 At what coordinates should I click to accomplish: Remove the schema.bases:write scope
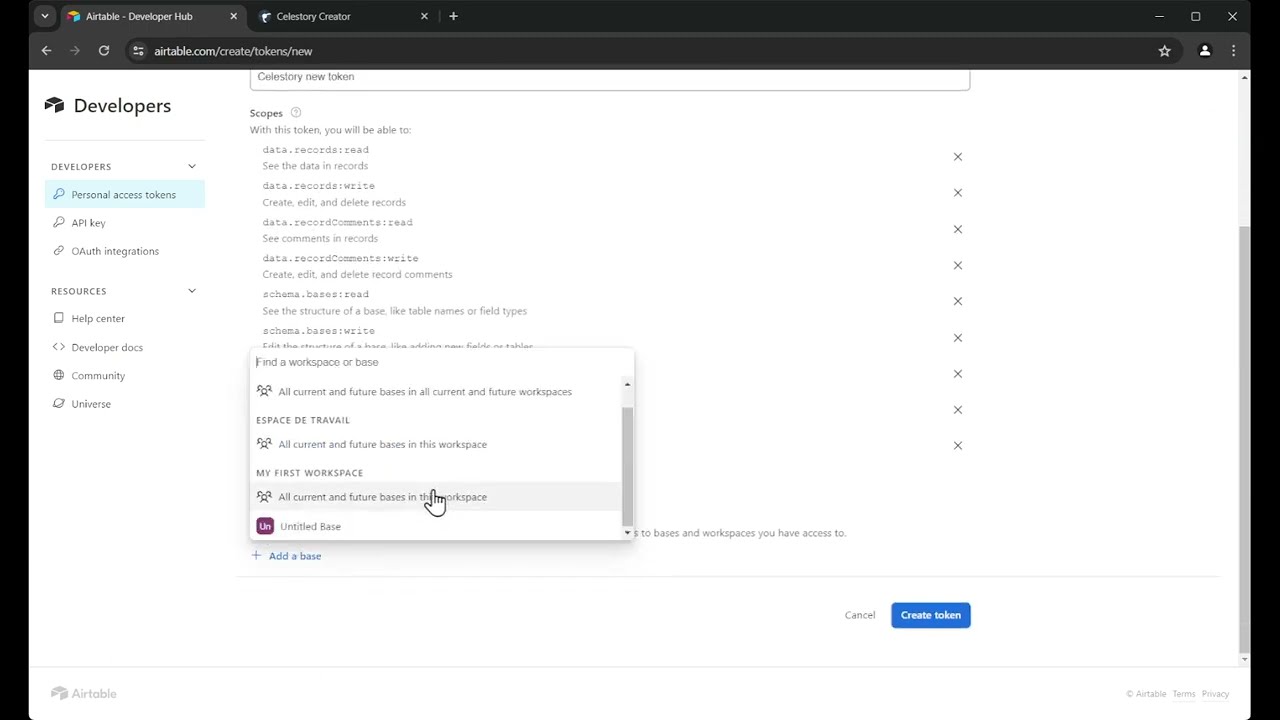tap(957, 338)
